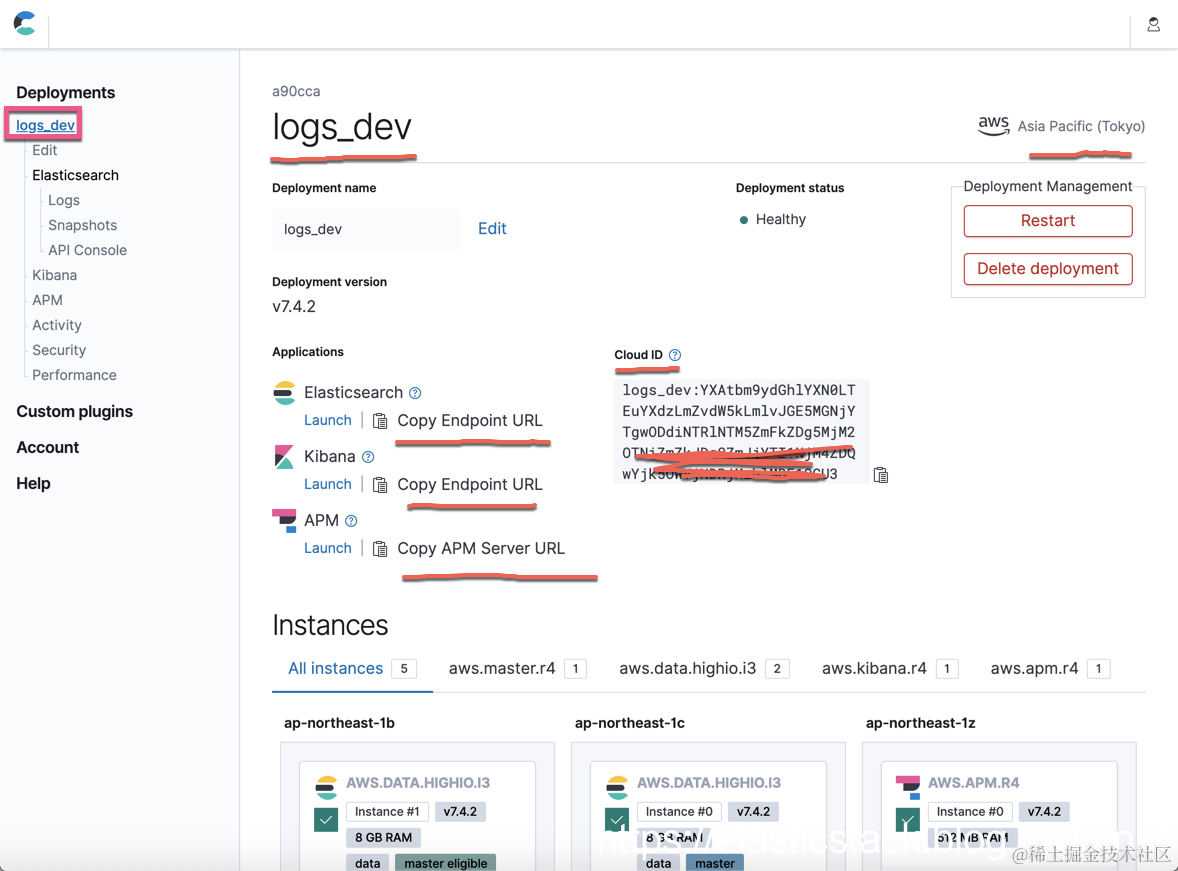The width and height of the screenshot is (1178, 871).
Task: Open API Console in sidebar
Action: click(x=87, y=250)
